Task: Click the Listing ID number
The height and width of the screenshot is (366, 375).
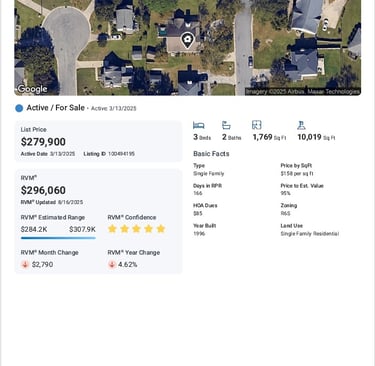Action: click(x=121, y=154)
